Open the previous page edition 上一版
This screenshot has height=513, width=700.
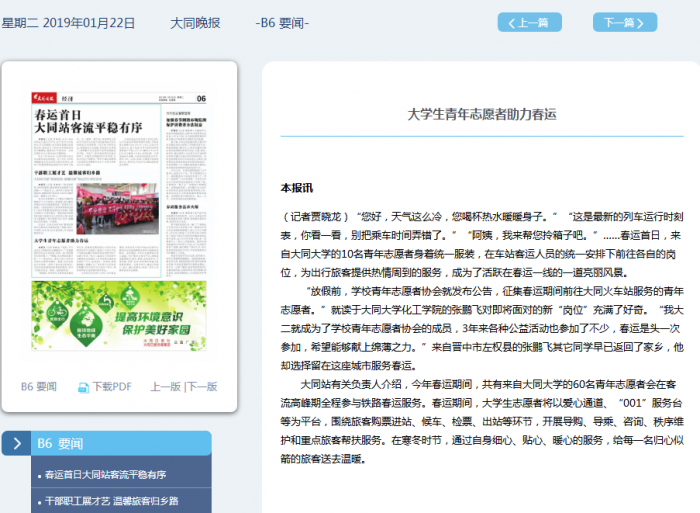165,387
